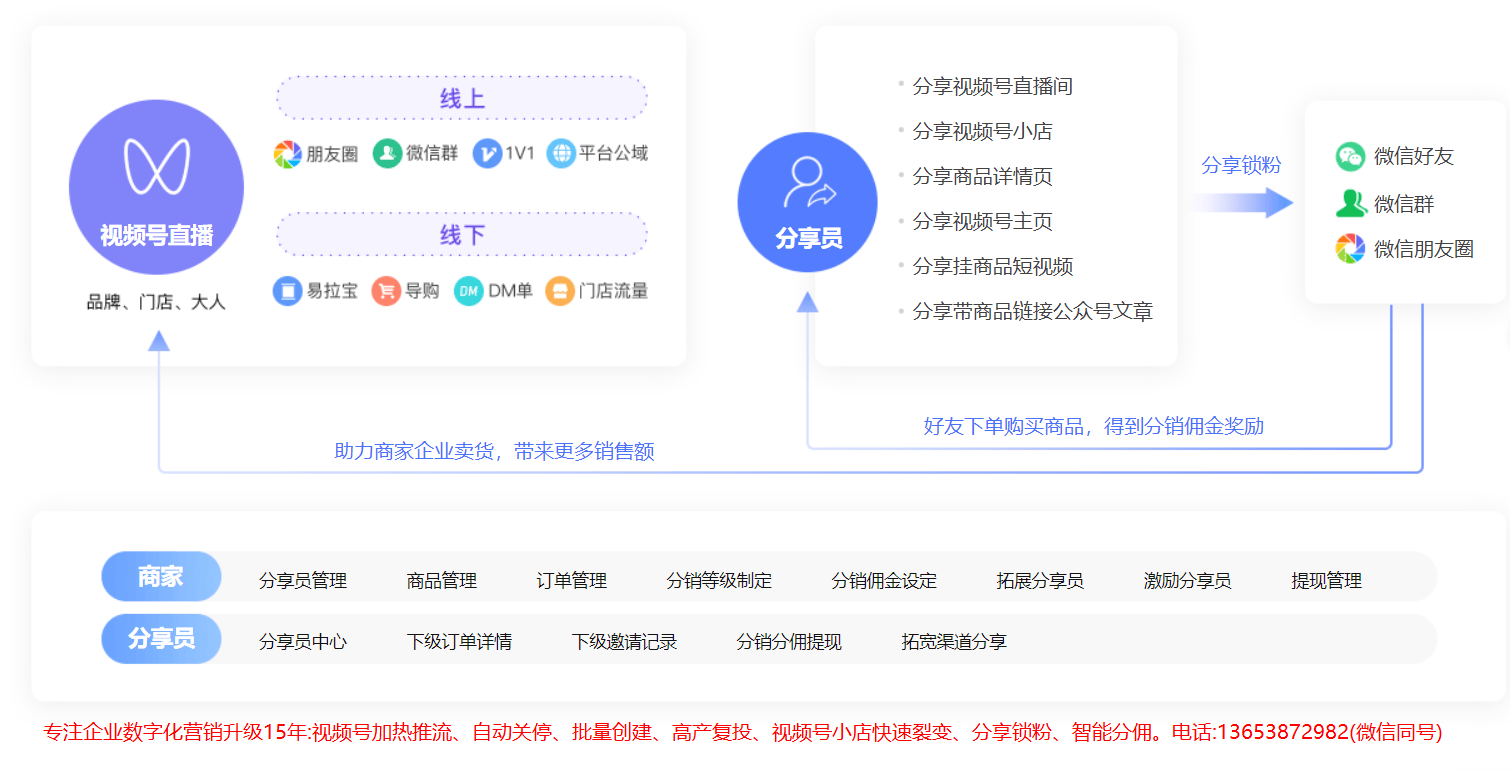Click the 分享视频号小店 list item
1510x772 pixels.
click(x=982, y=131)
